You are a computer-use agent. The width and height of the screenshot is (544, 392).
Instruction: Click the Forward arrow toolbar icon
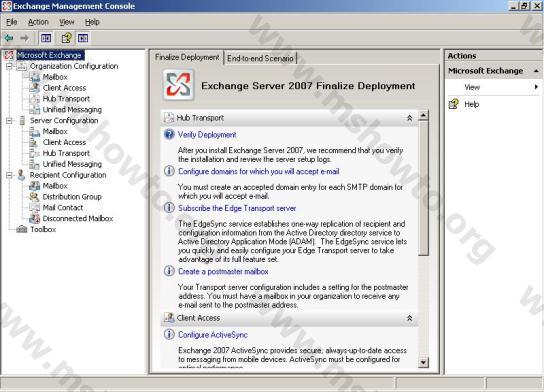pos(24,38)
